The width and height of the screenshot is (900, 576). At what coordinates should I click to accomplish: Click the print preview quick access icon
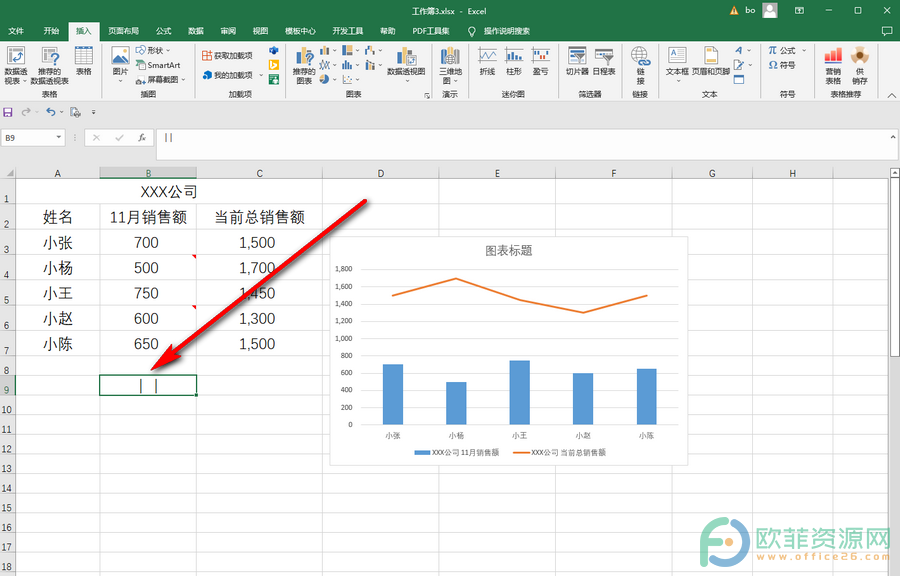point(75,112)
